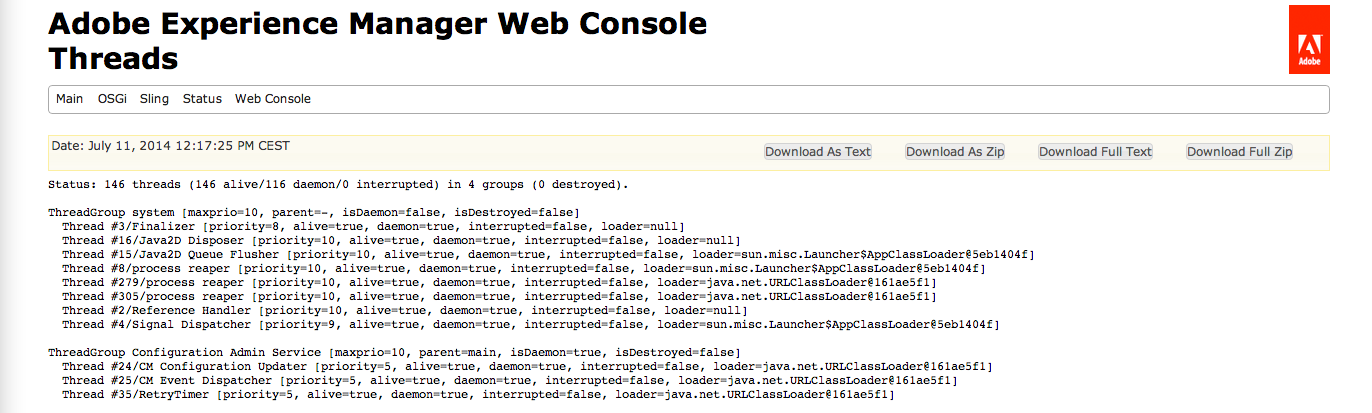The height and width of the screenshot is (413, 1372).
Task: Select the Java2D Queue Flusher thread line
Action: (548, 254)
